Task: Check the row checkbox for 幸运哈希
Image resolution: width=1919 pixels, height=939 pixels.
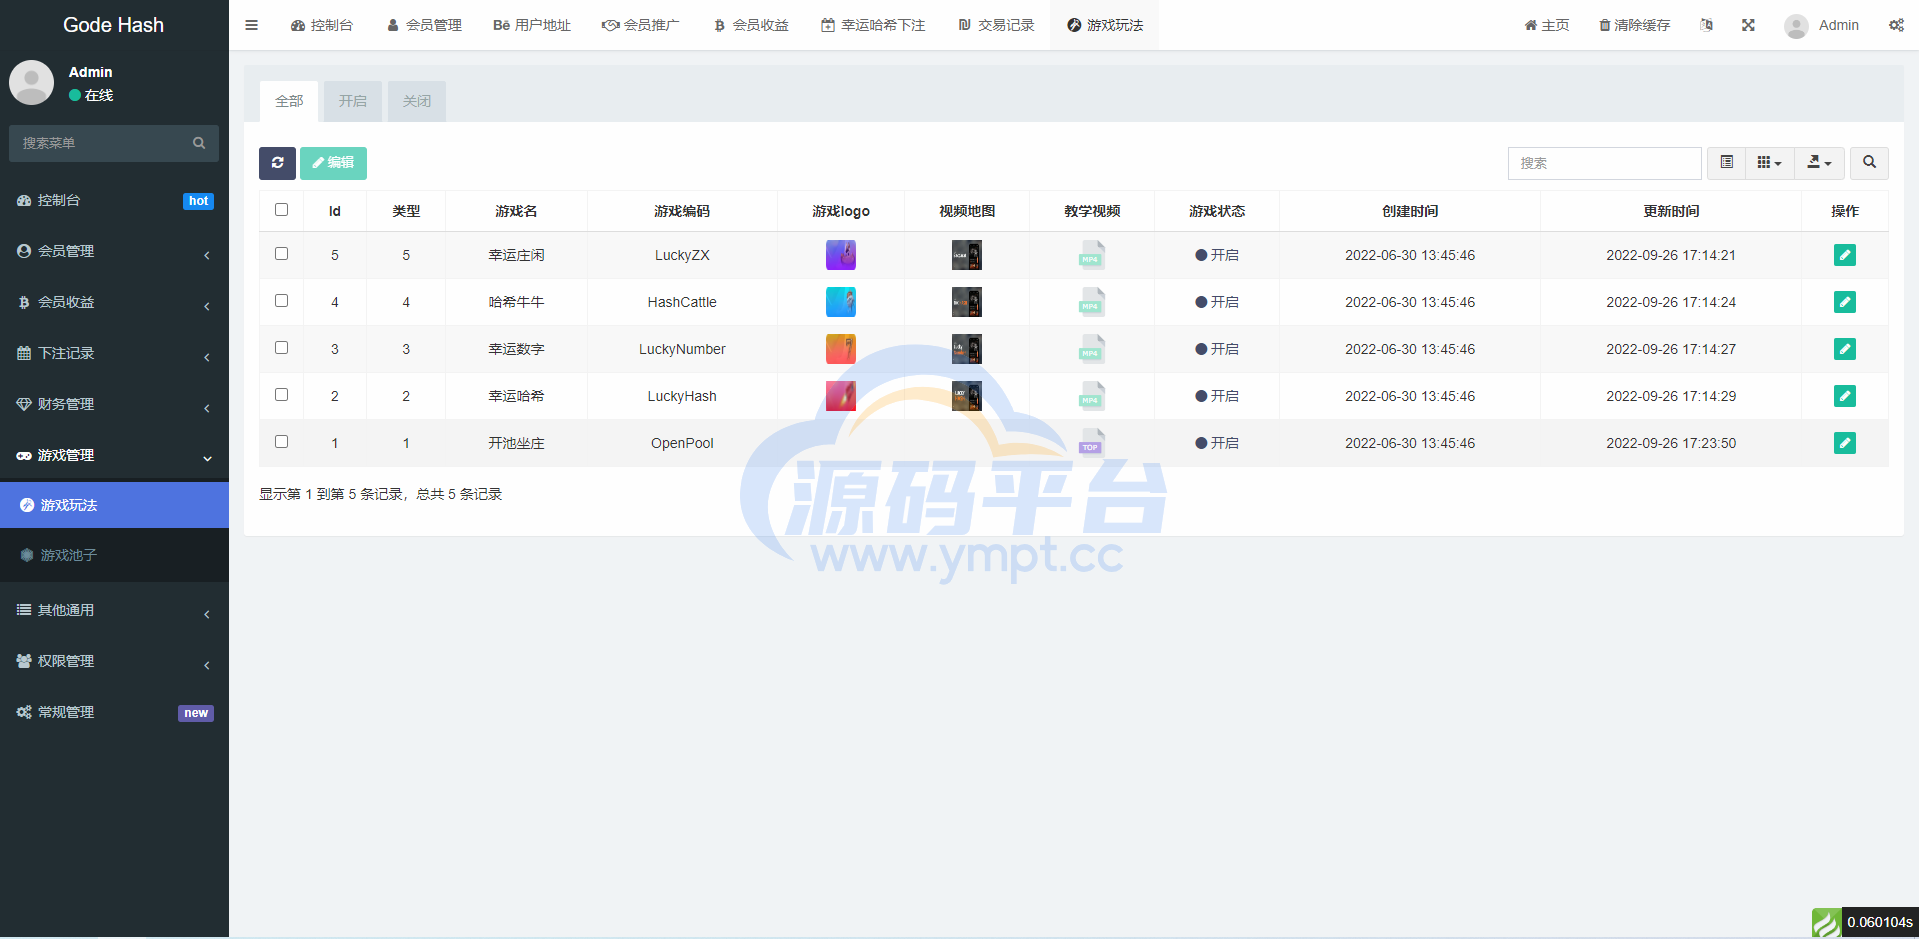Action: [x=281, y=395]
